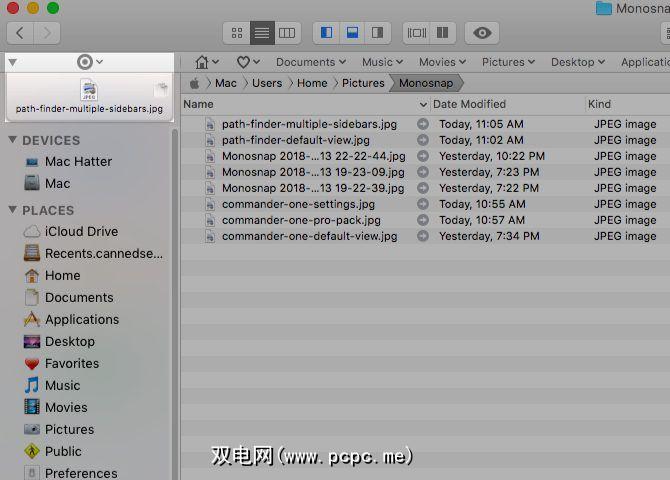Image resolution: width=670 pixels, height=480 pixels.
Task: Switch to column view
Action: (287, 33)
